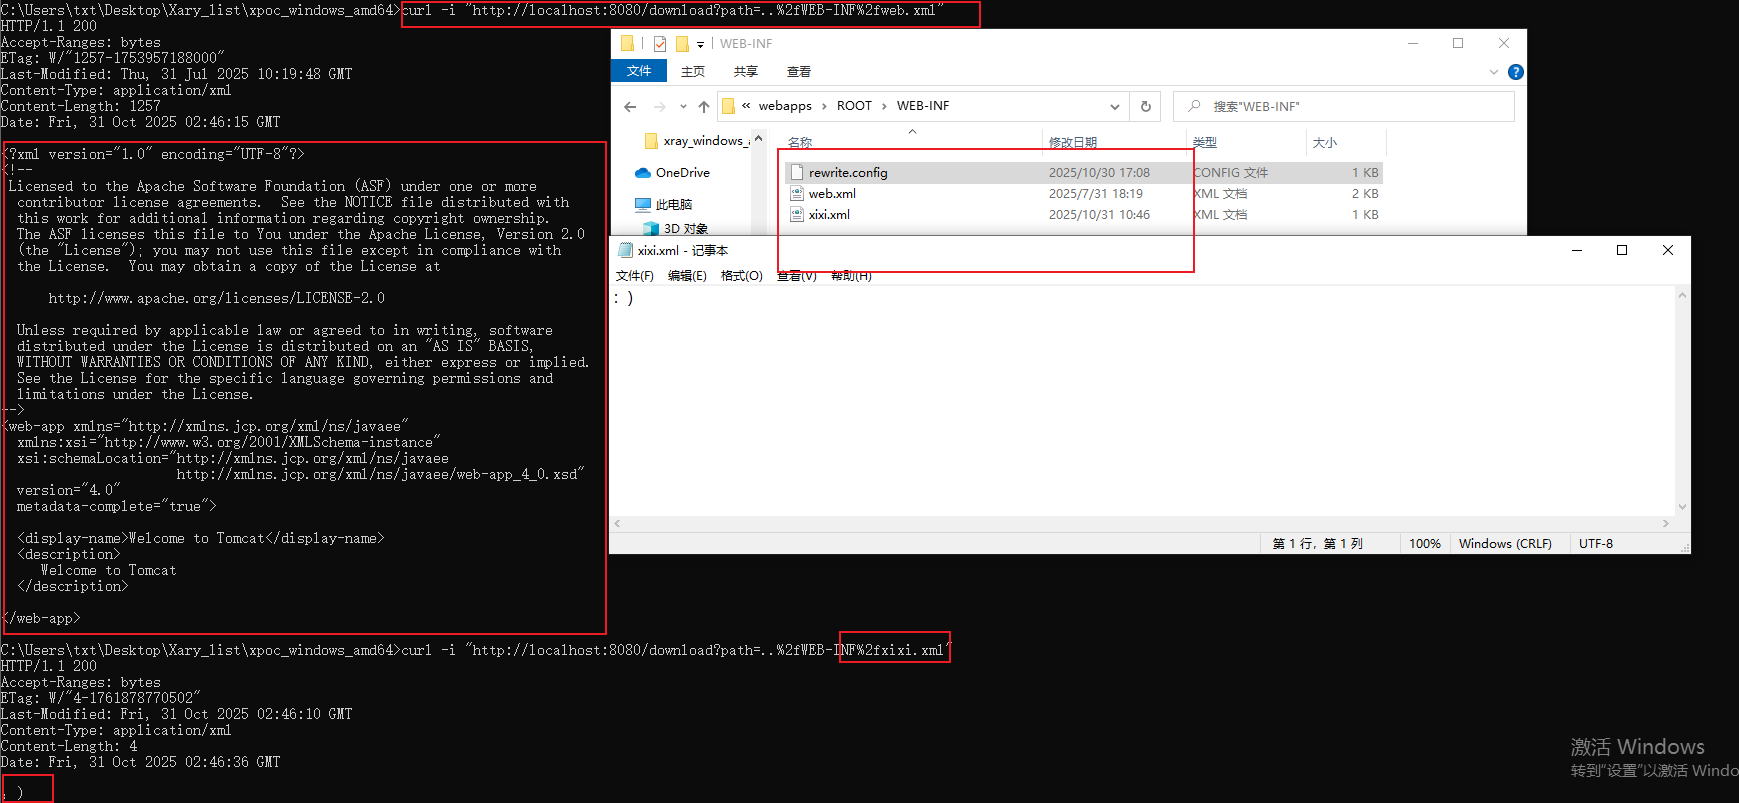Click Notepad horizontal scrollbar right arrow

pyautogui.click(x=1665, y=523)
